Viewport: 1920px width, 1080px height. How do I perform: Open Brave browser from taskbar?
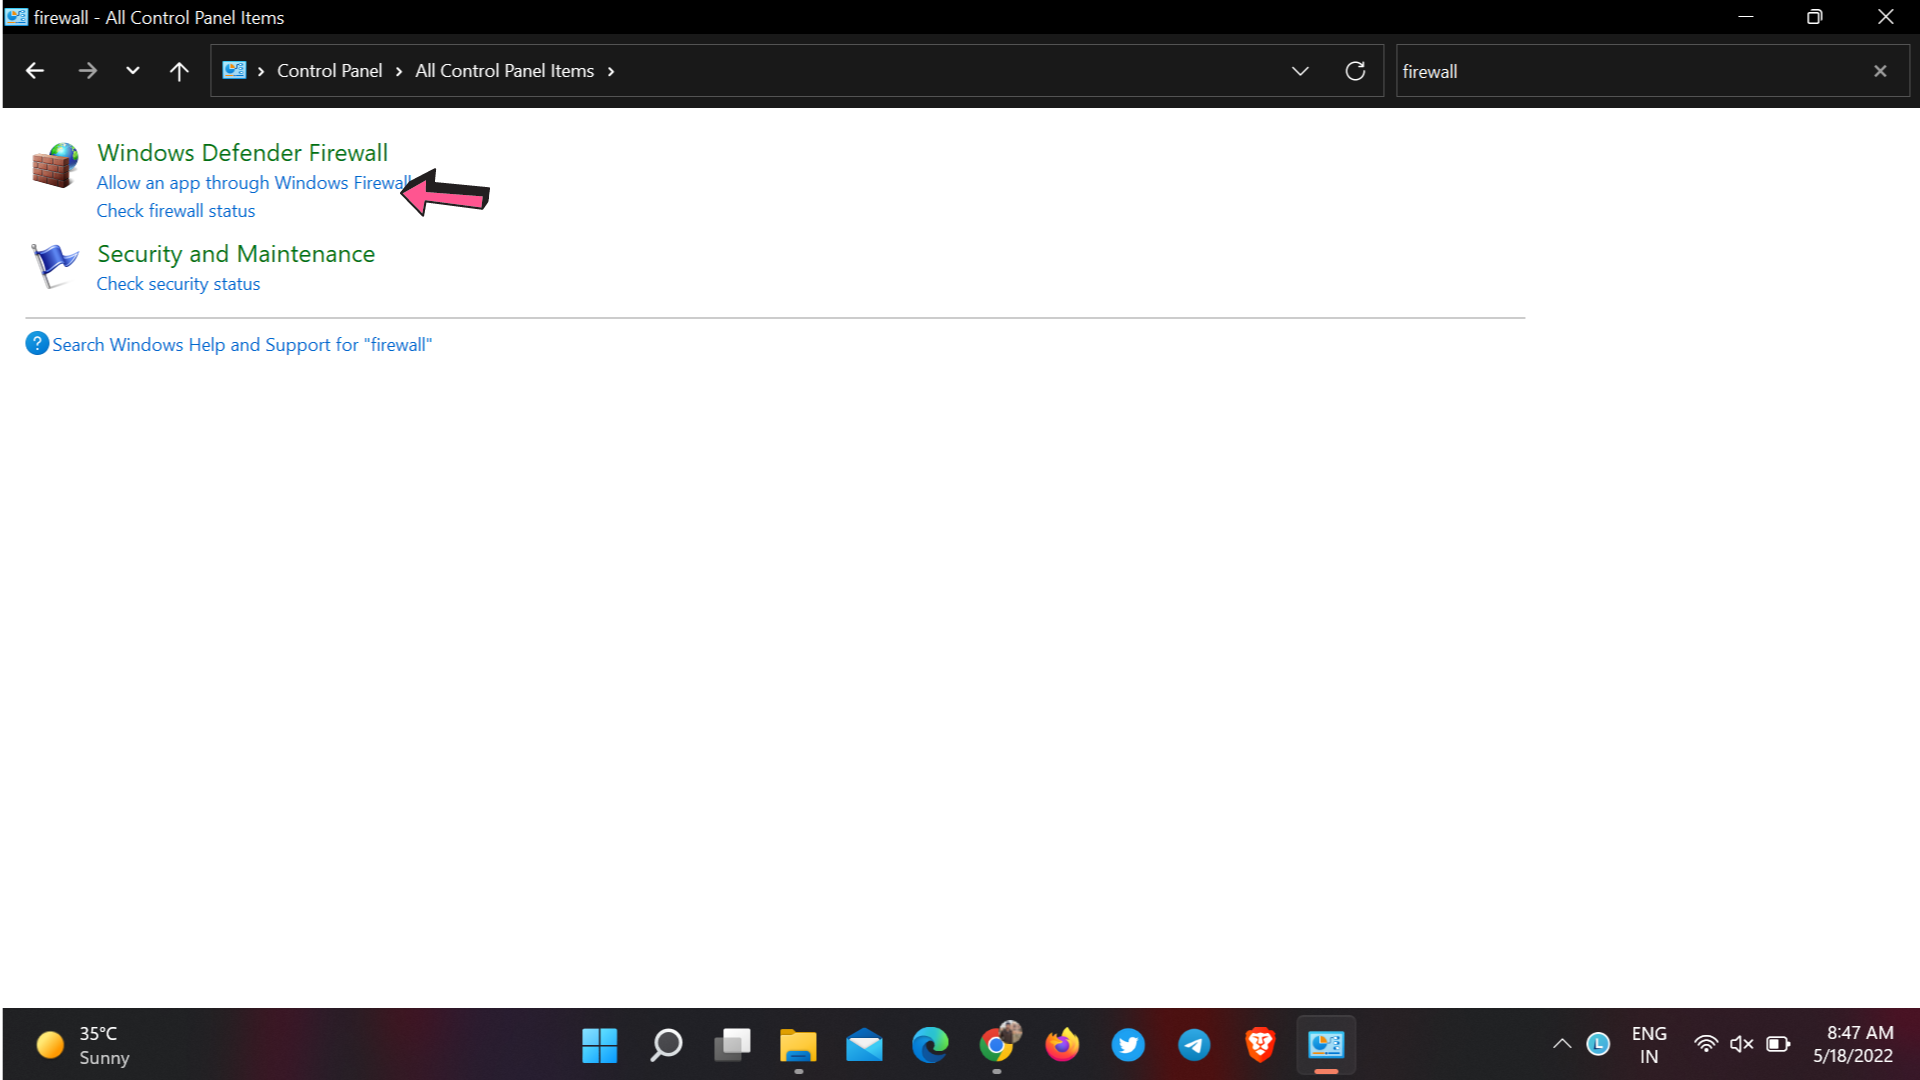(1259, 1044)
